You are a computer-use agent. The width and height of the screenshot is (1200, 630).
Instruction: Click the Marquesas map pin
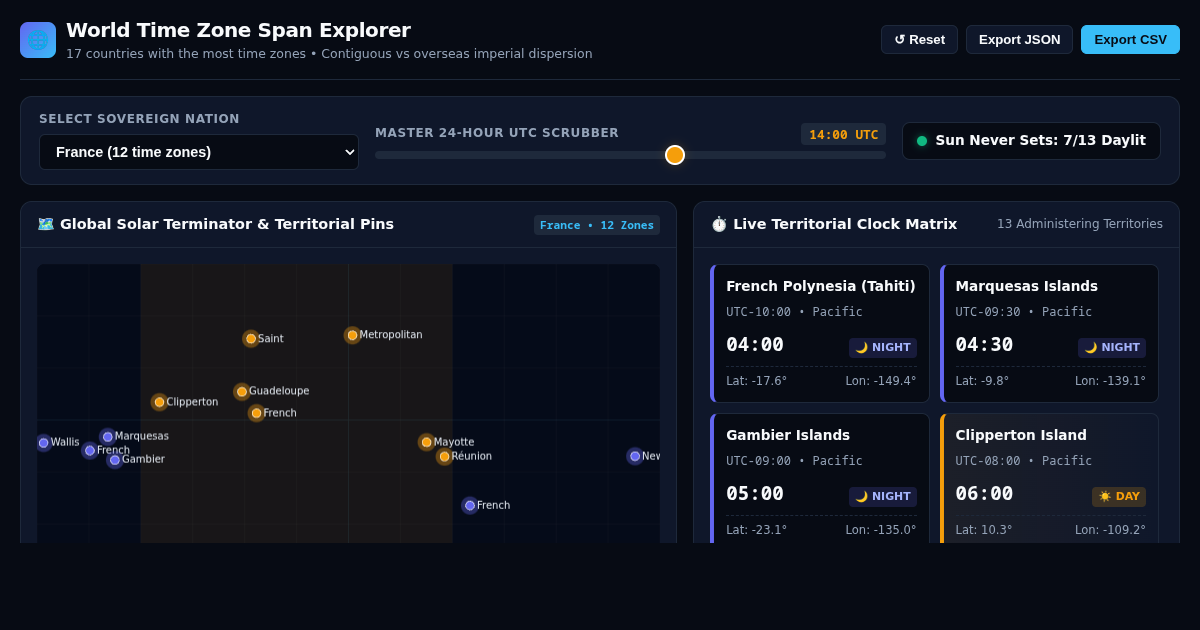(x=108, y=436)
